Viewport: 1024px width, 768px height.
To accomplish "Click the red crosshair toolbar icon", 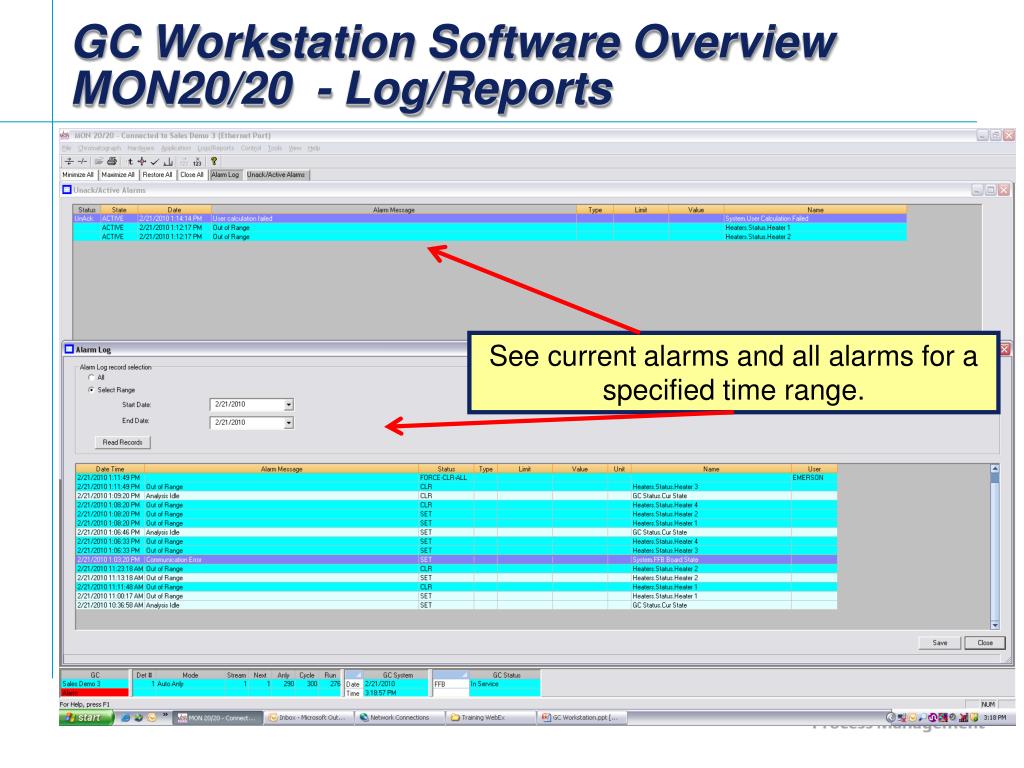I will [x=142, y=161].
